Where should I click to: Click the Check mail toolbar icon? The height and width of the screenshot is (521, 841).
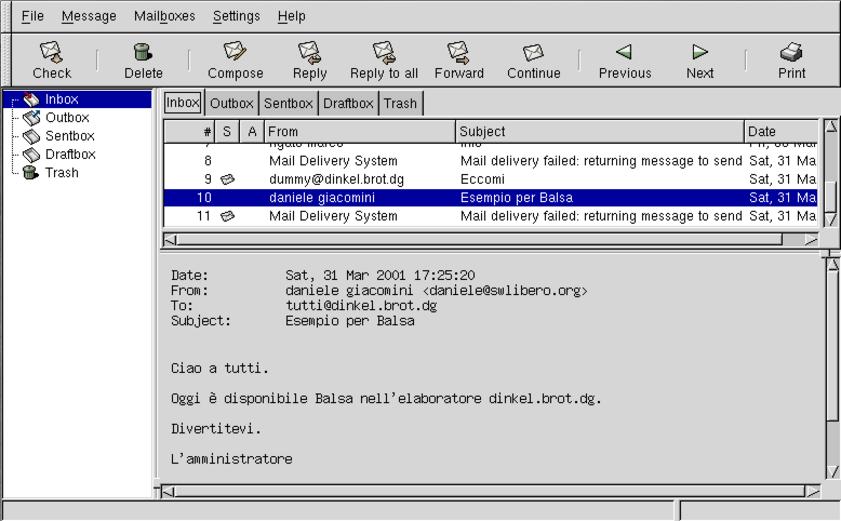51,60
